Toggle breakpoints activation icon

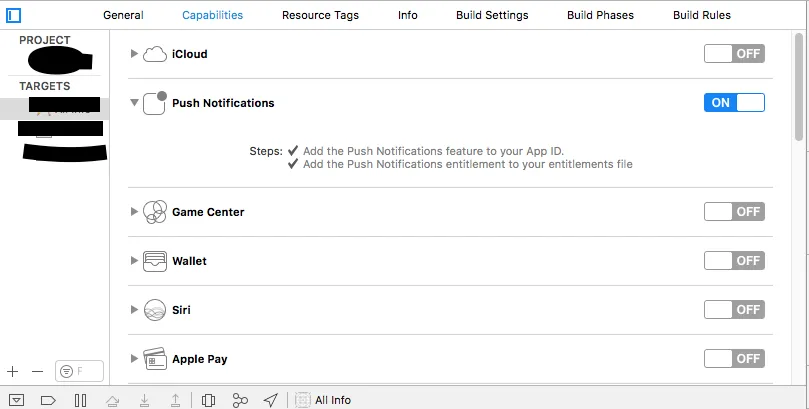pyautogui.click(x=48, y=400)
